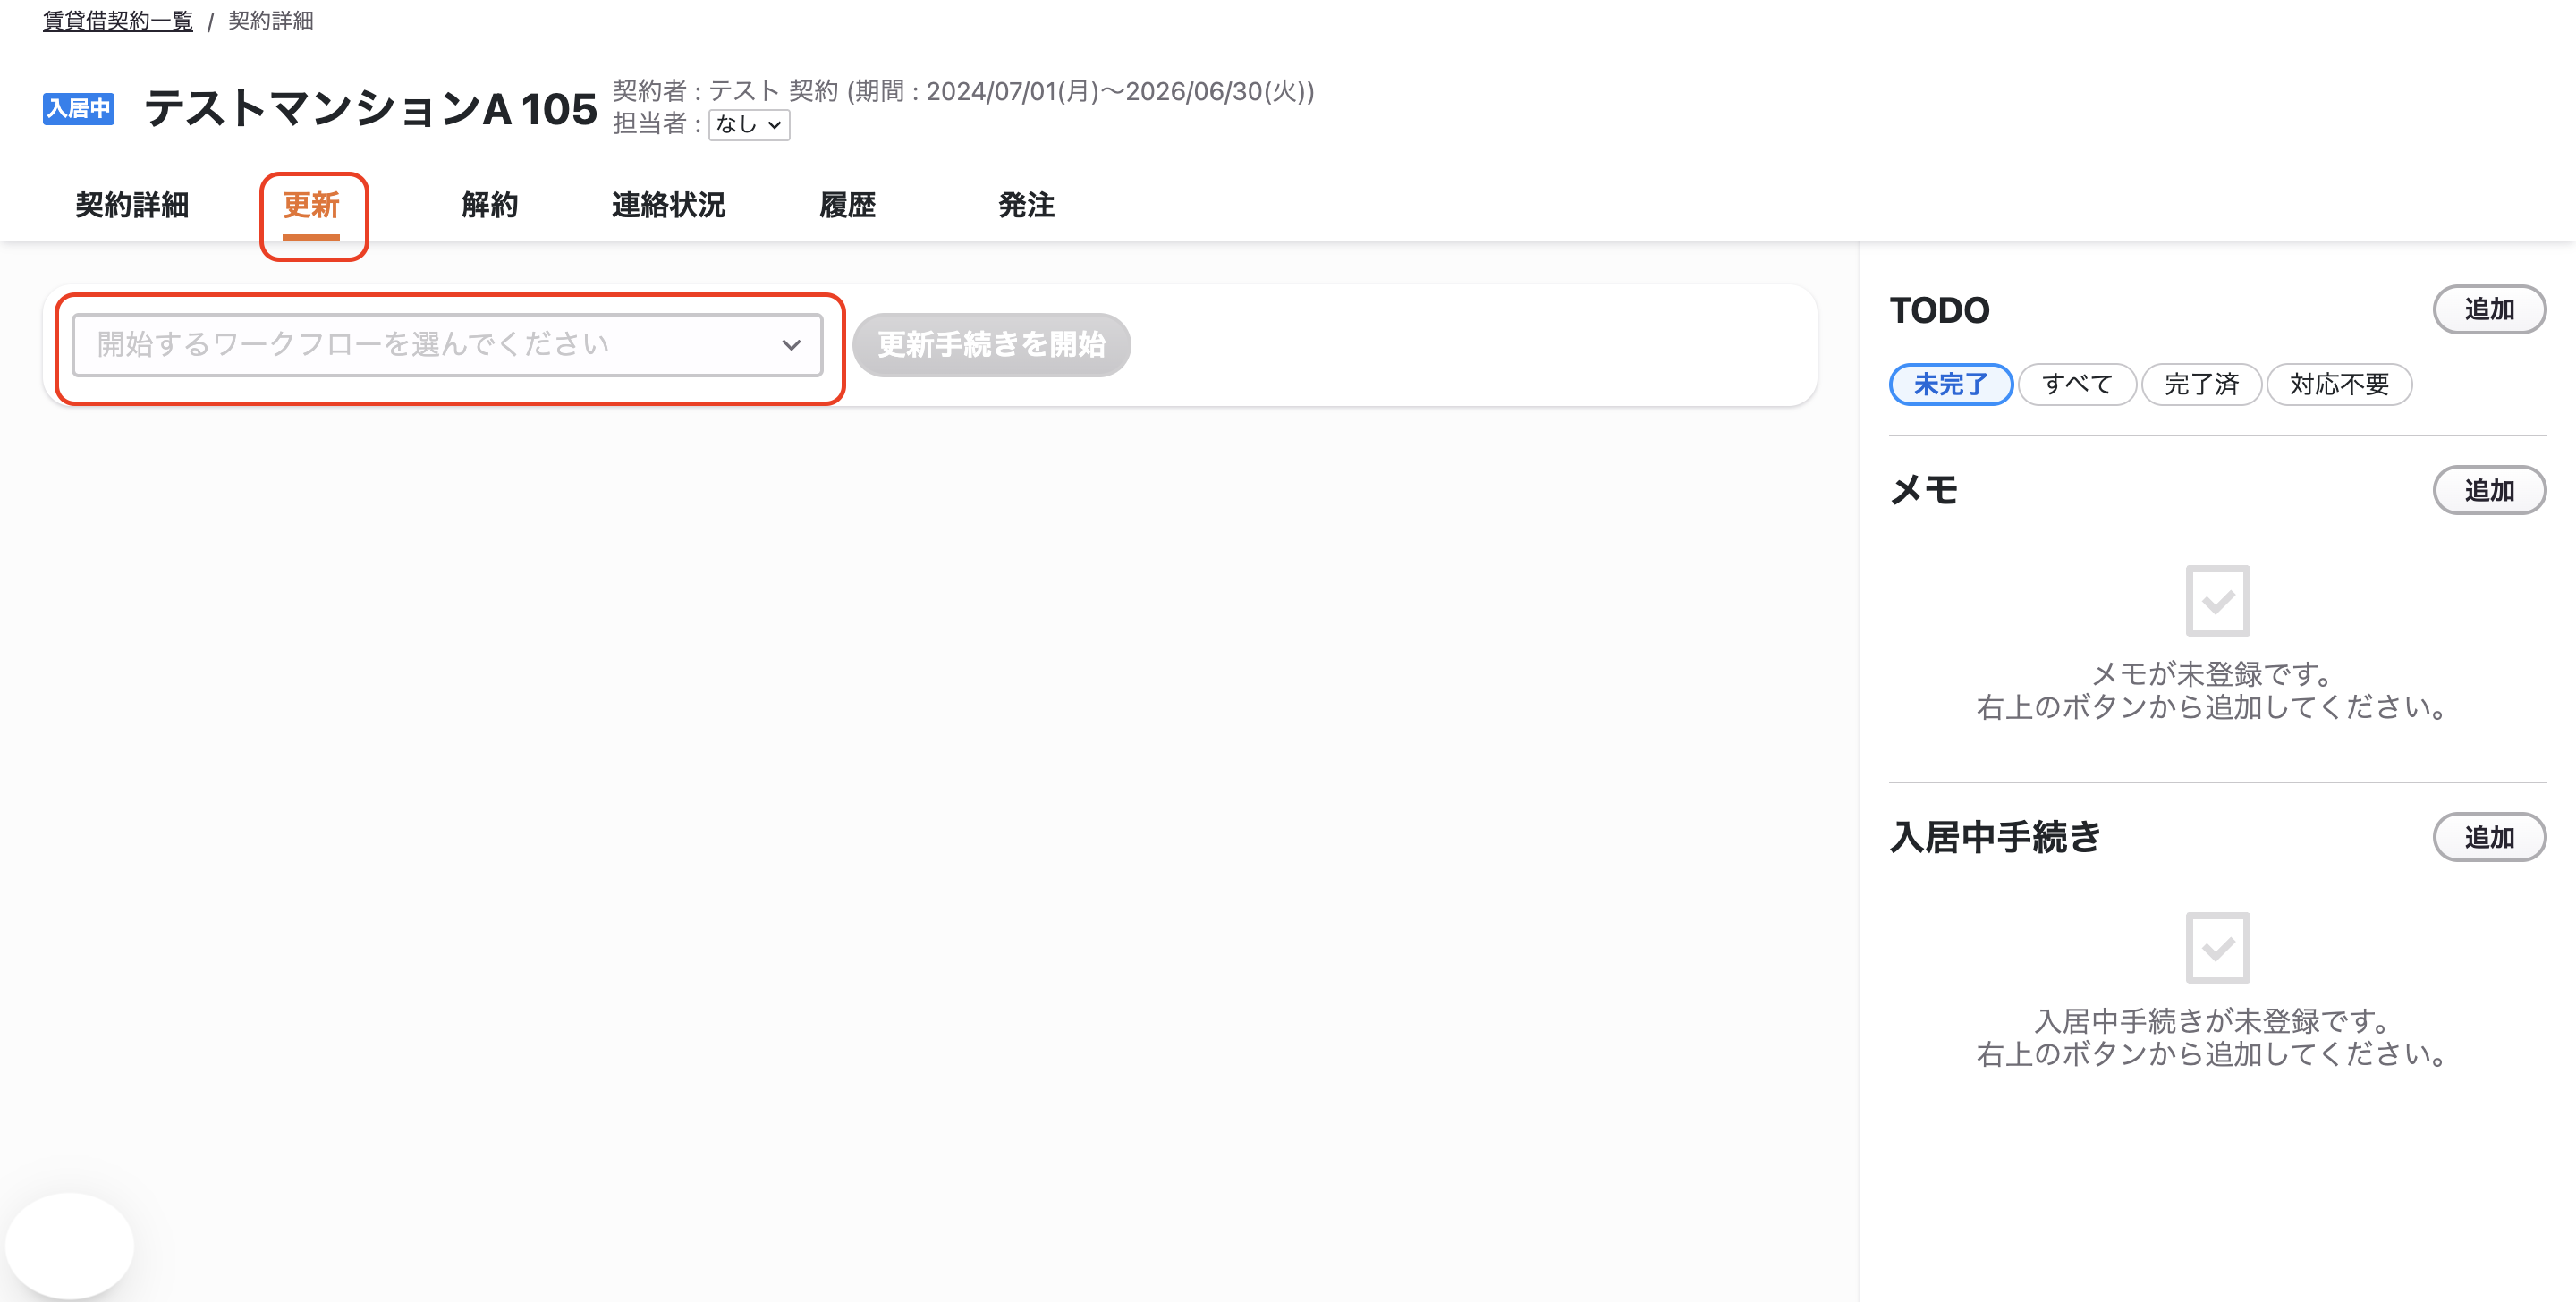Switch to the 解約 tab
Screen dimensions: 2576x1302
click(490, 205)
